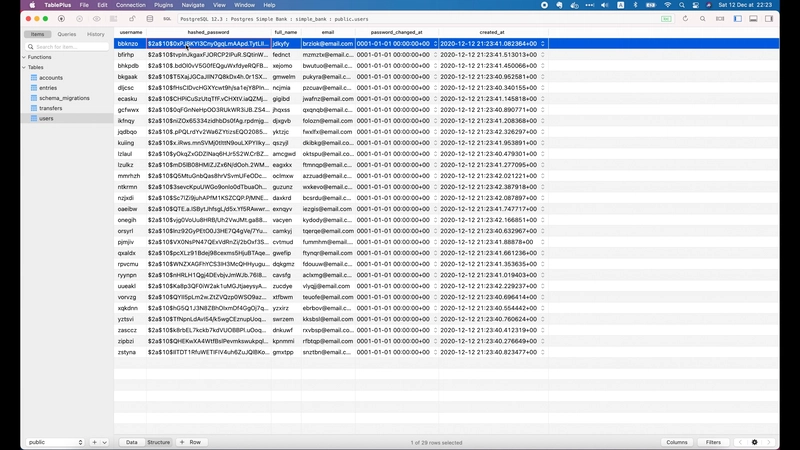Click the accounts table icon in sidebar
800x450 pixels.
33,77
